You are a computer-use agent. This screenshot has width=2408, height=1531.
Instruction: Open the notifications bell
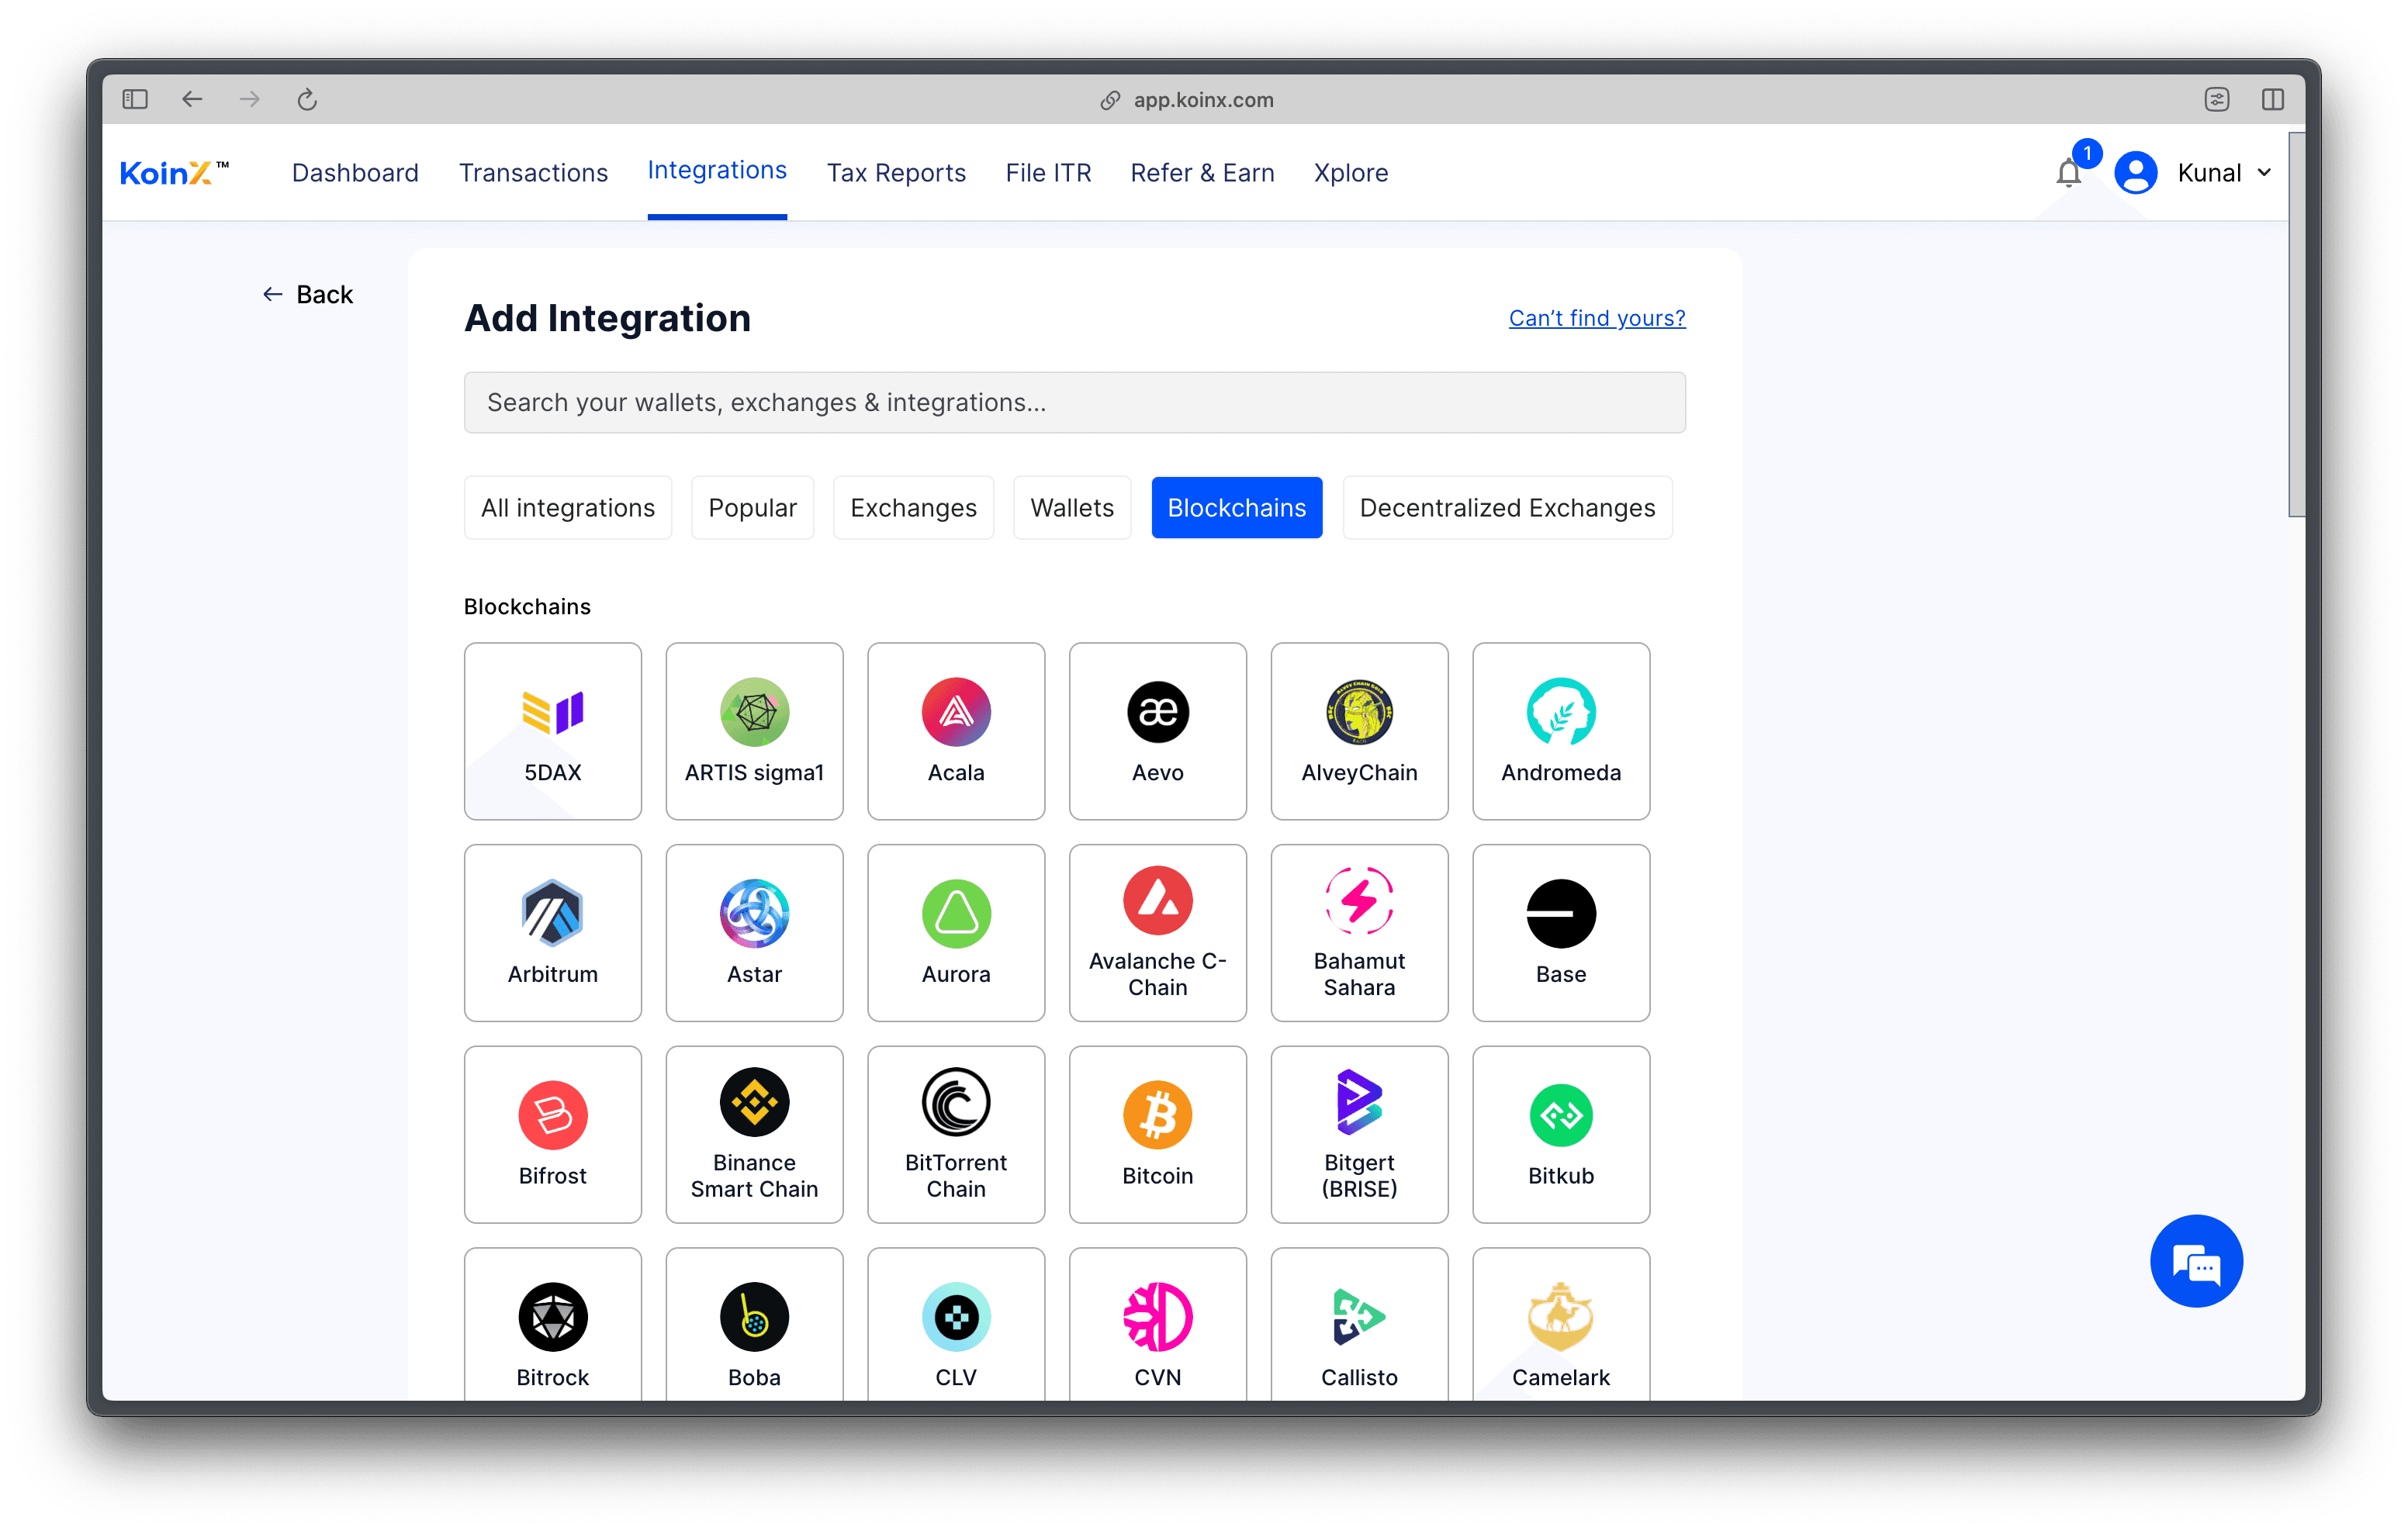pyautogui.click(x=2068, y=172)
